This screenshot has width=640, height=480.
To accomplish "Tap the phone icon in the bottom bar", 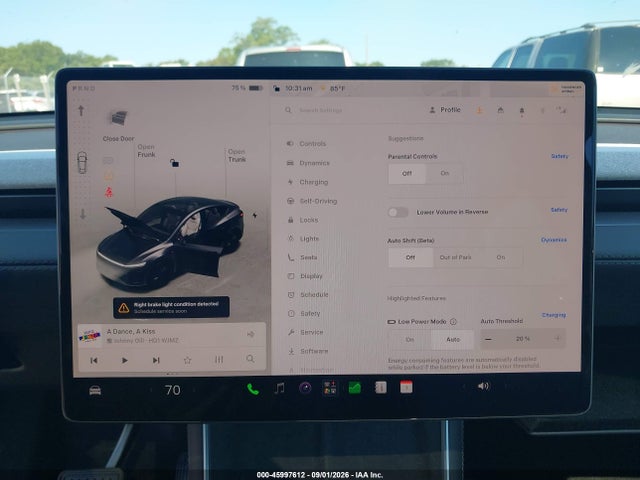I will coord(253,389).
